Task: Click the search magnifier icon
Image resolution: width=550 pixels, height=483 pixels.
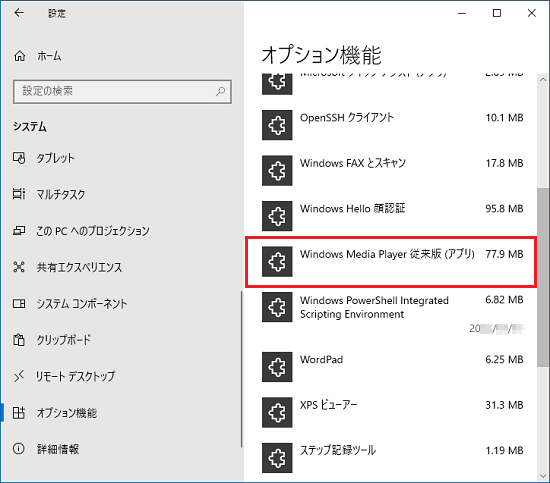Action: (220, 92)
